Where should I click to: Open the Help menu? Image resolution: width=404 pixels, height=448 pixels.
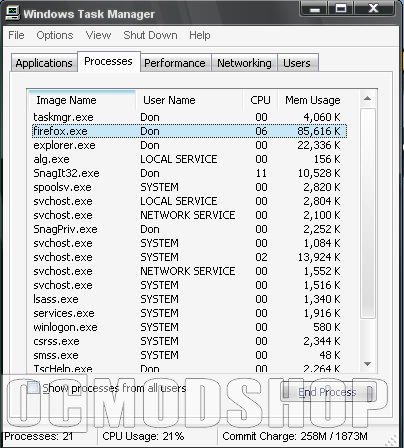(200, 35)
